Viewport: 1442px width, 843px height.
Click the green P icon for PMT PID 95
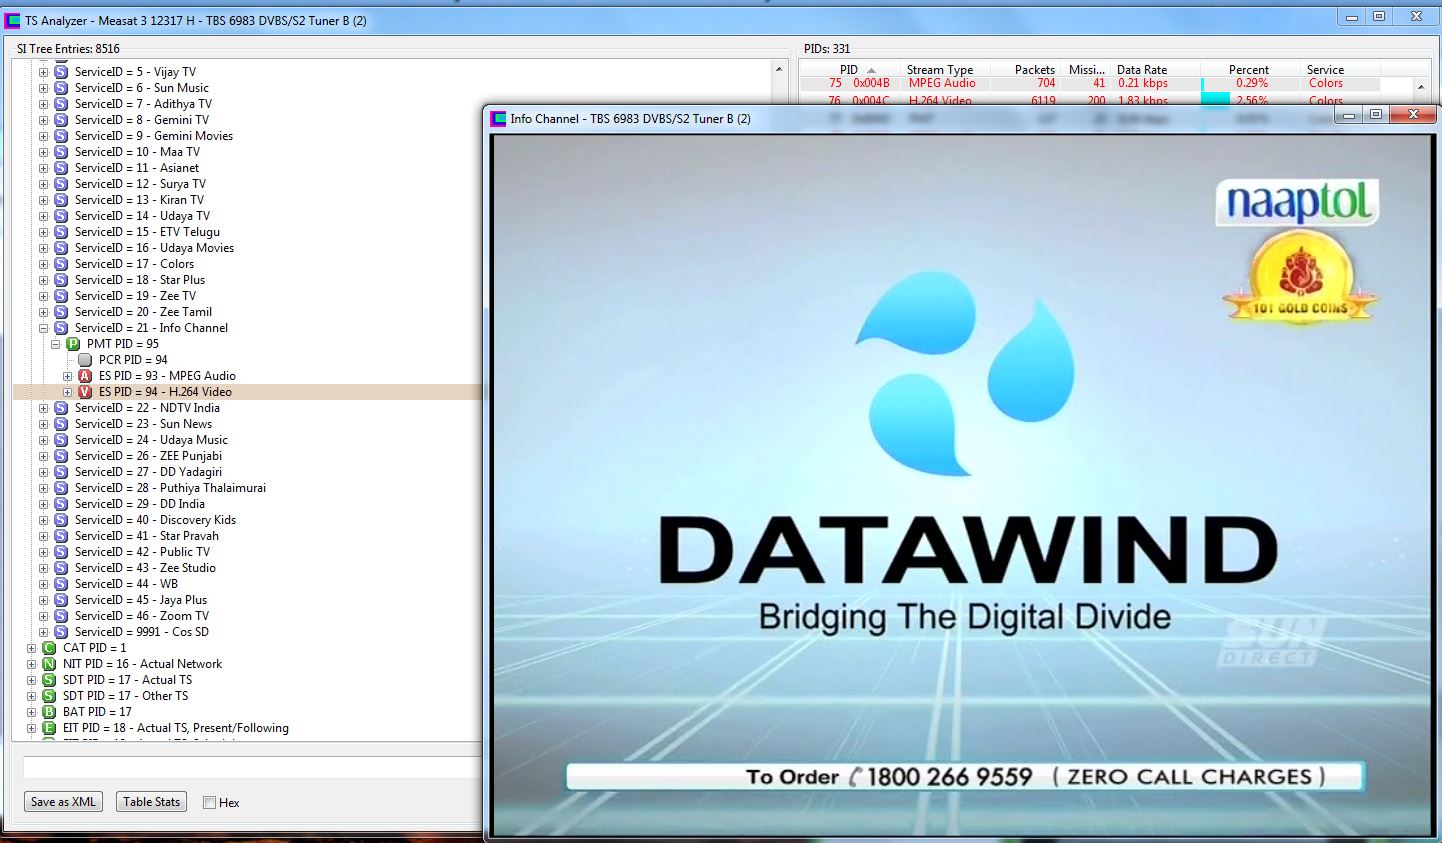click(73, 344)
